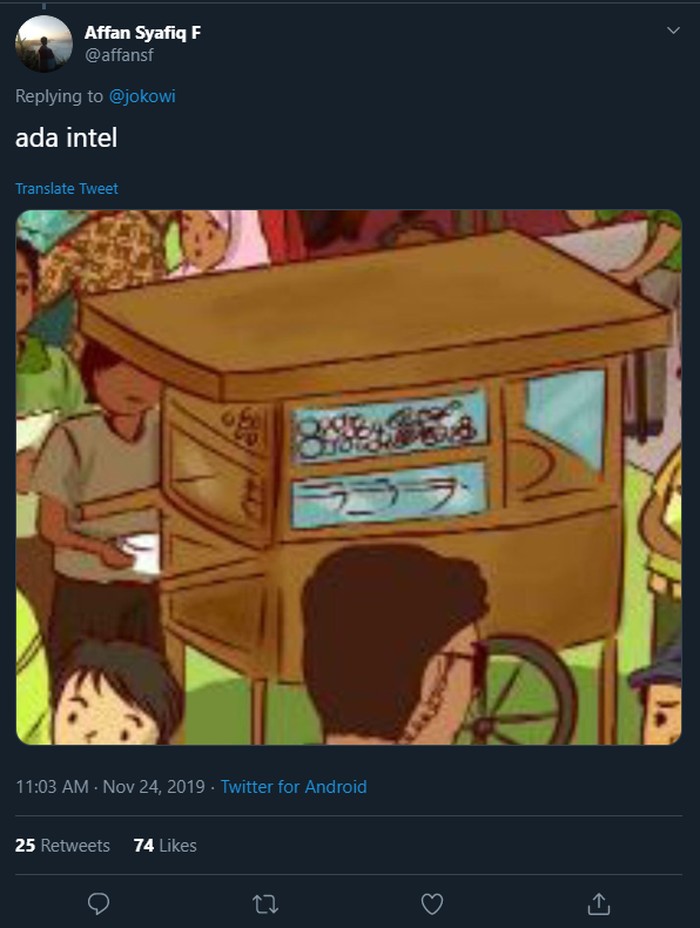The image size is (700, 928).
Task: Click the Twitter for Android source link
Action: (x=293, y=787)
